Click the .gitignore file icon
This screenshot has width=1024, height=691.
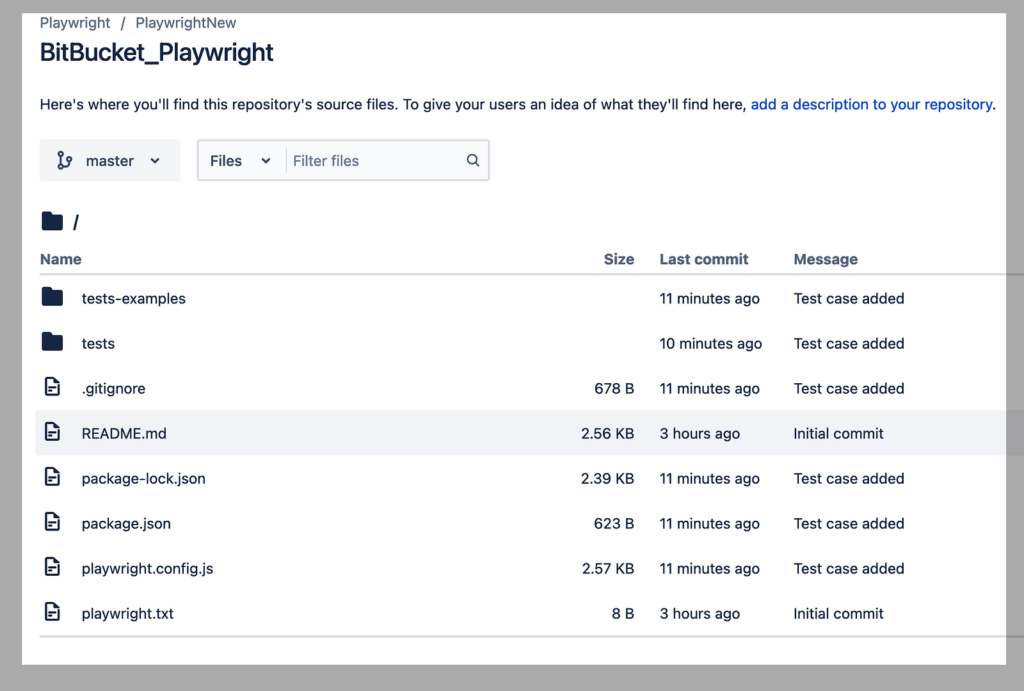(x=52, y=388)
